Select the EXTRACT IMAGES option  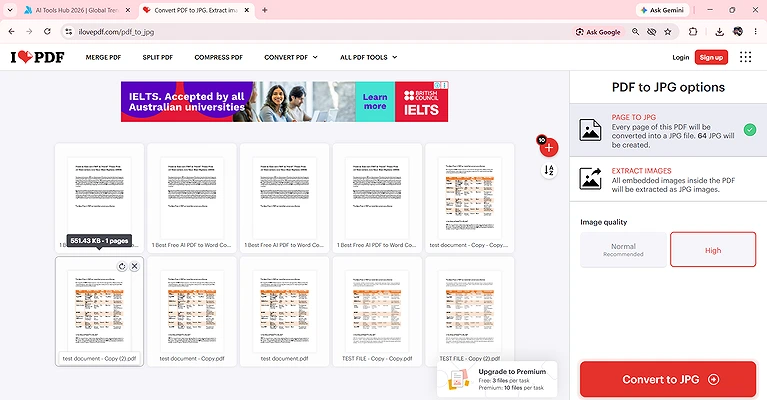point(668,179)
